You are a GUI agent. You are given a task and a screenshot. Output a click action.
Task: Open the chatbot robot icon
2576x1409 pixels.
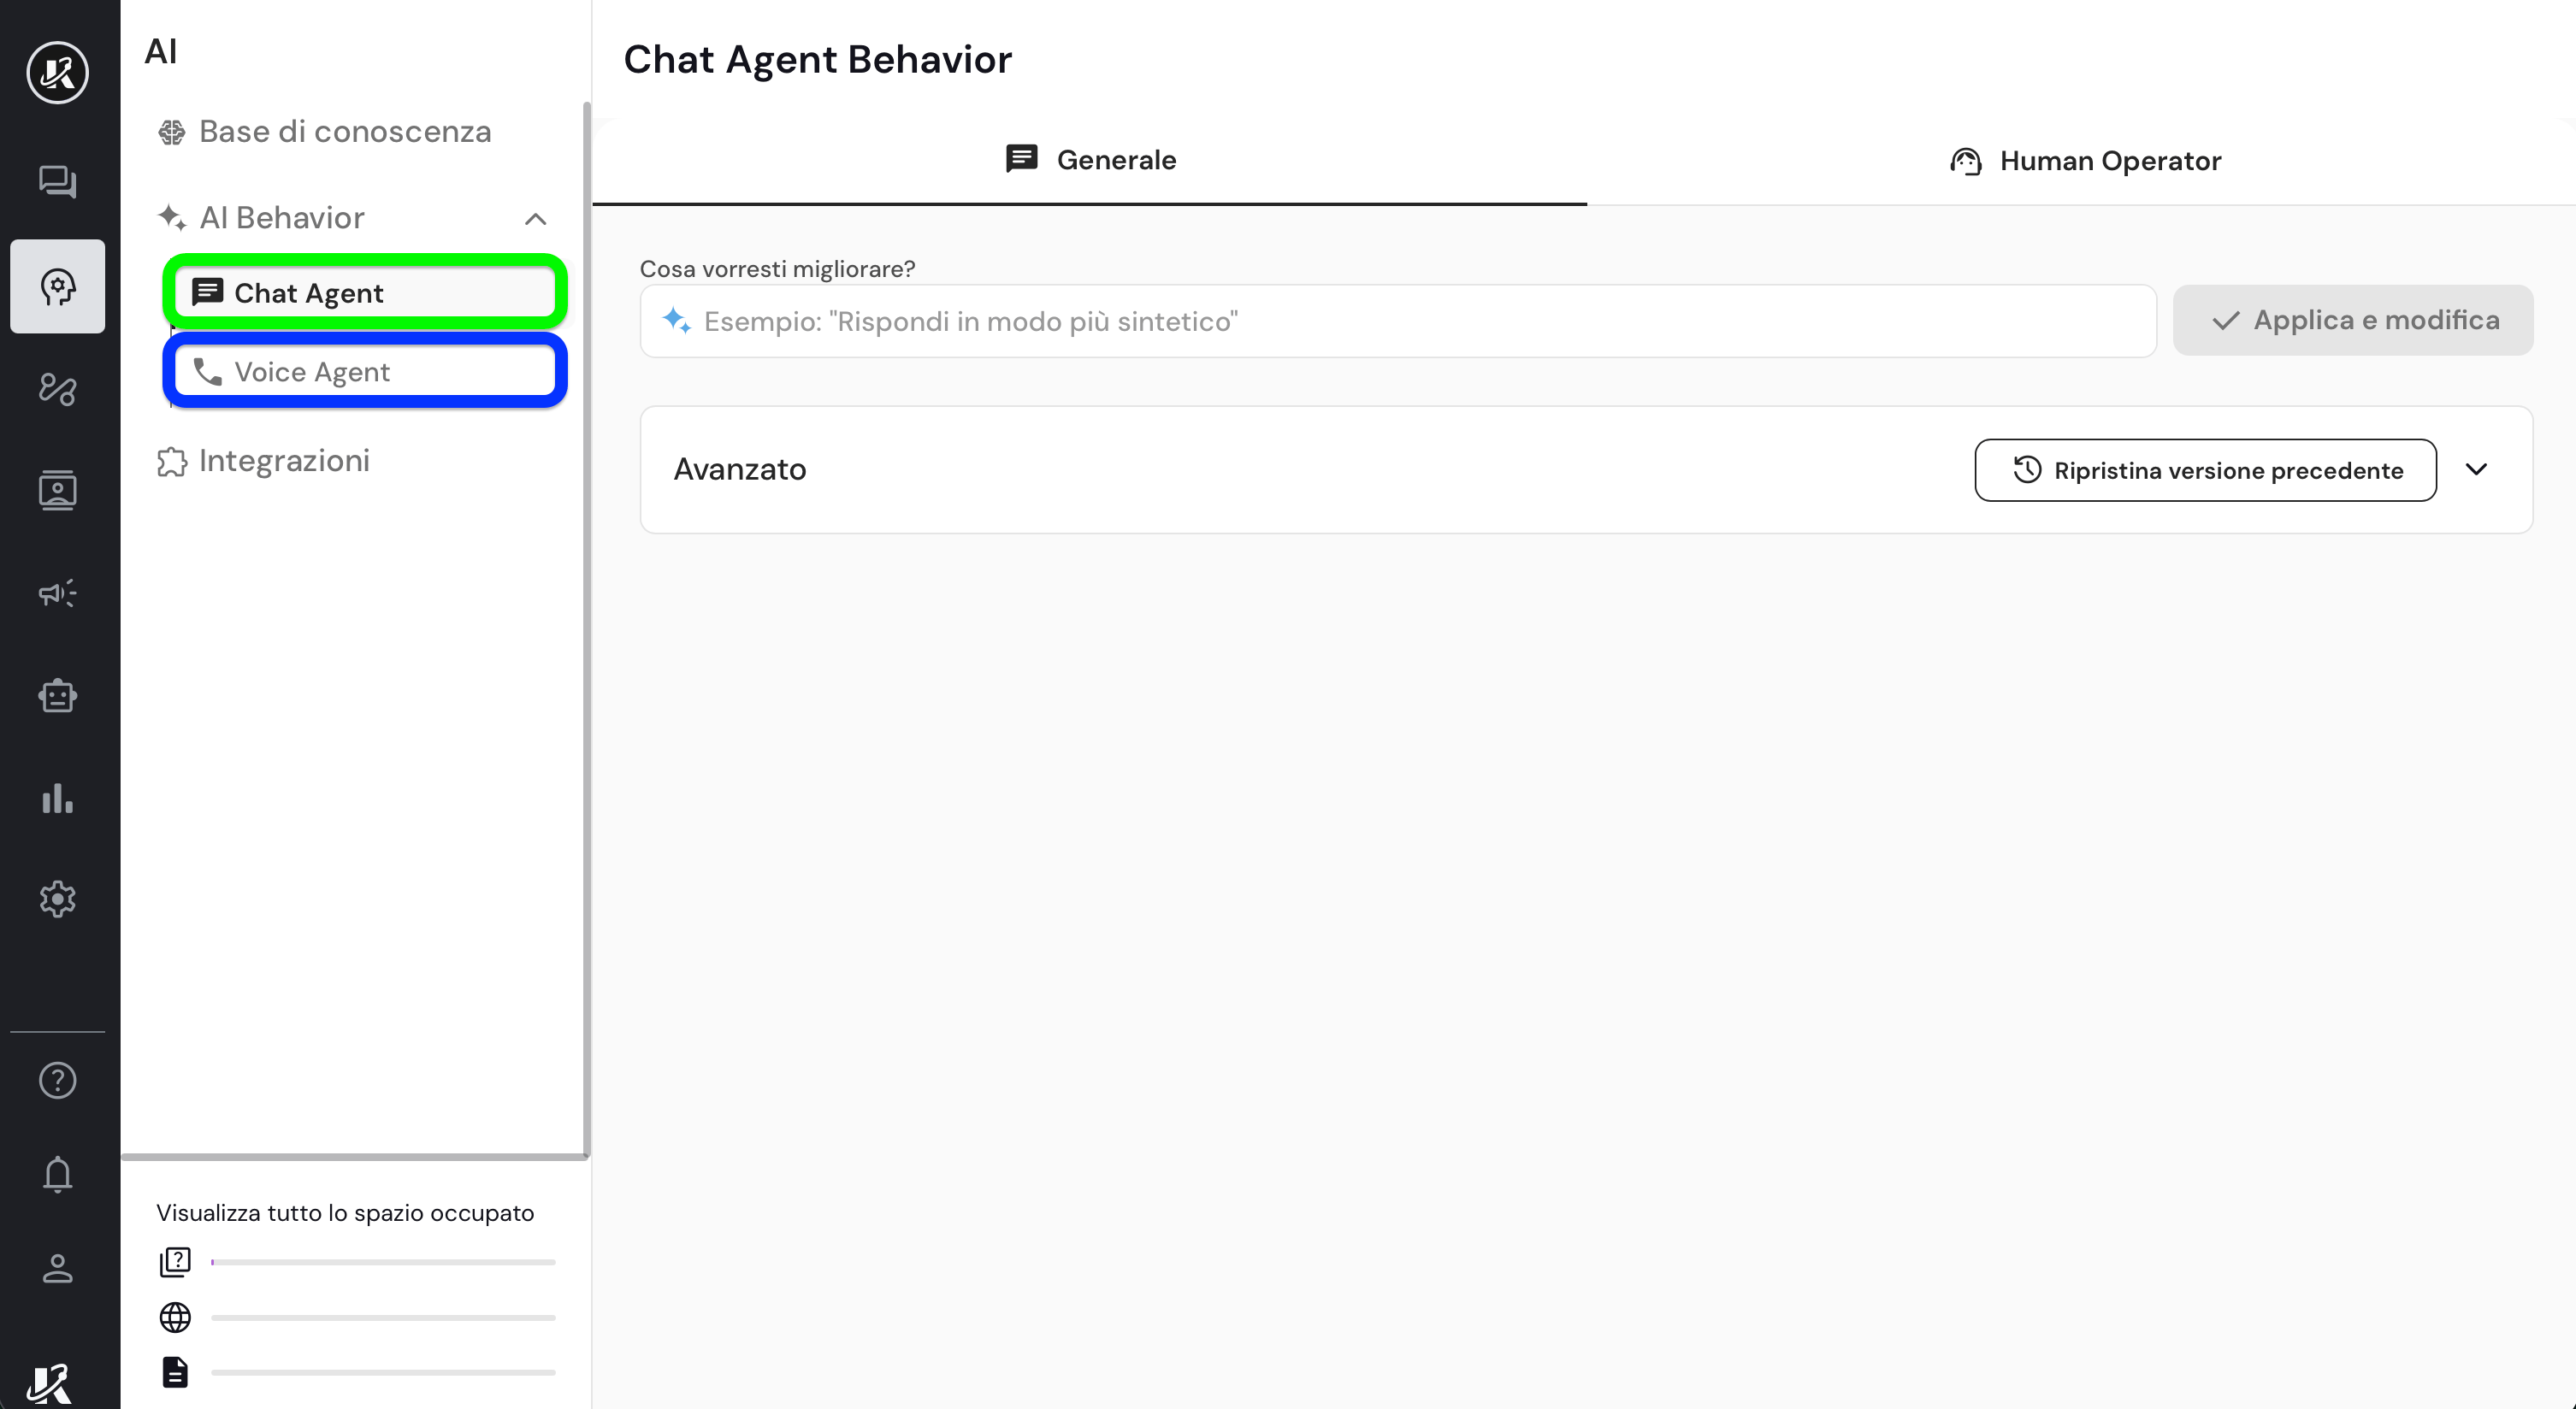[x=57, y=695]
